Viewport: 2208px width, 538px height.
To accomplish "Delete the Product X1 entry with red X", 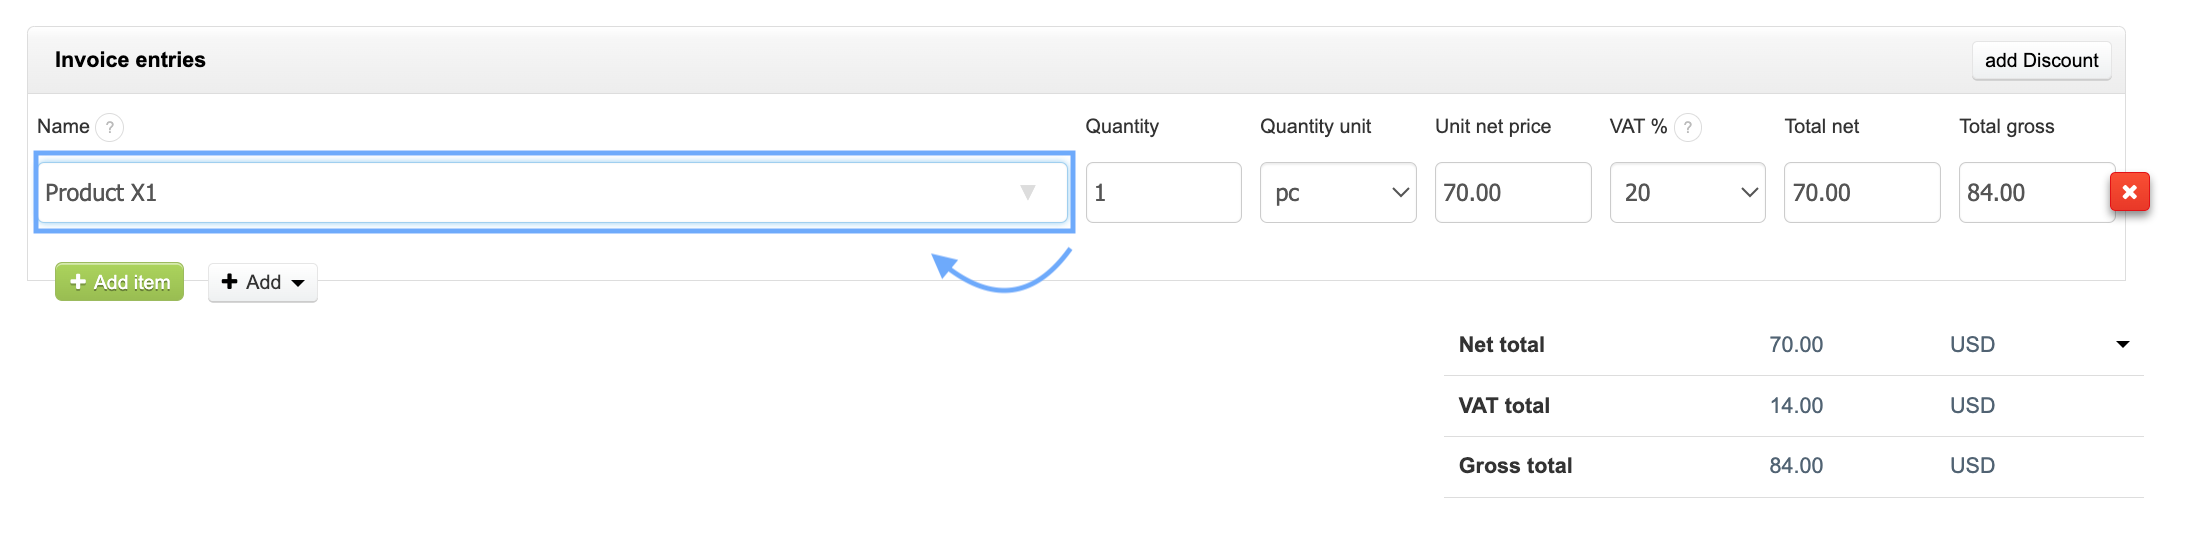I will tap(2129, 192).
